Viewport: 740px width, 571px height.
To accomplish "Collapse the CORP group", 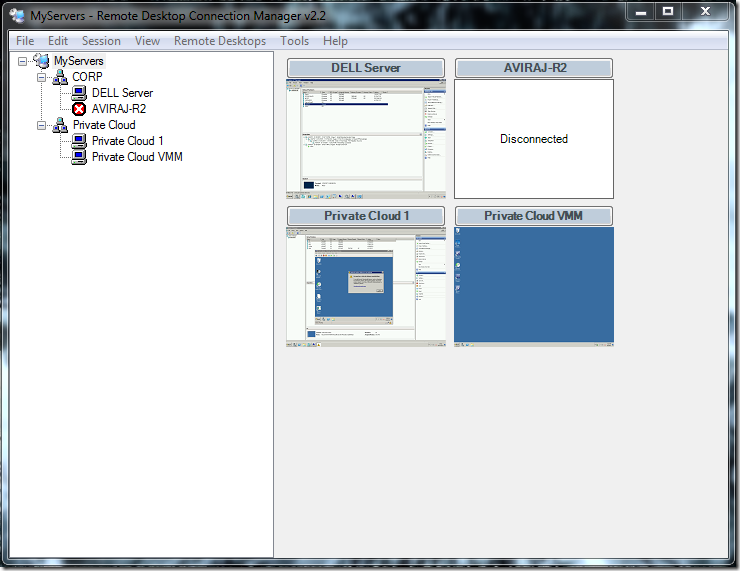I will (42, 77).
